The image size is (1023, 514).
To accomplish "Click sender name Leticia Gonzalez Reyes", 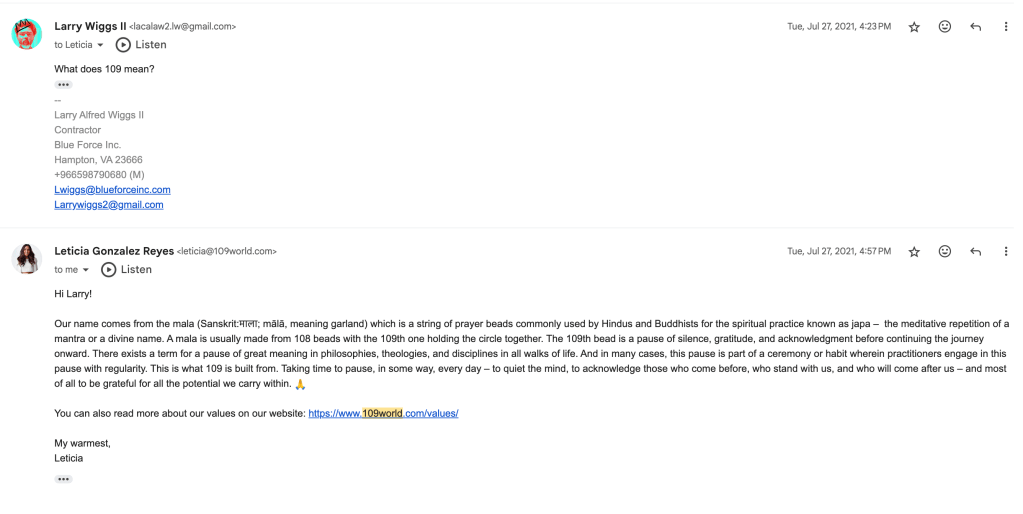I will click(x=114, y=251).
